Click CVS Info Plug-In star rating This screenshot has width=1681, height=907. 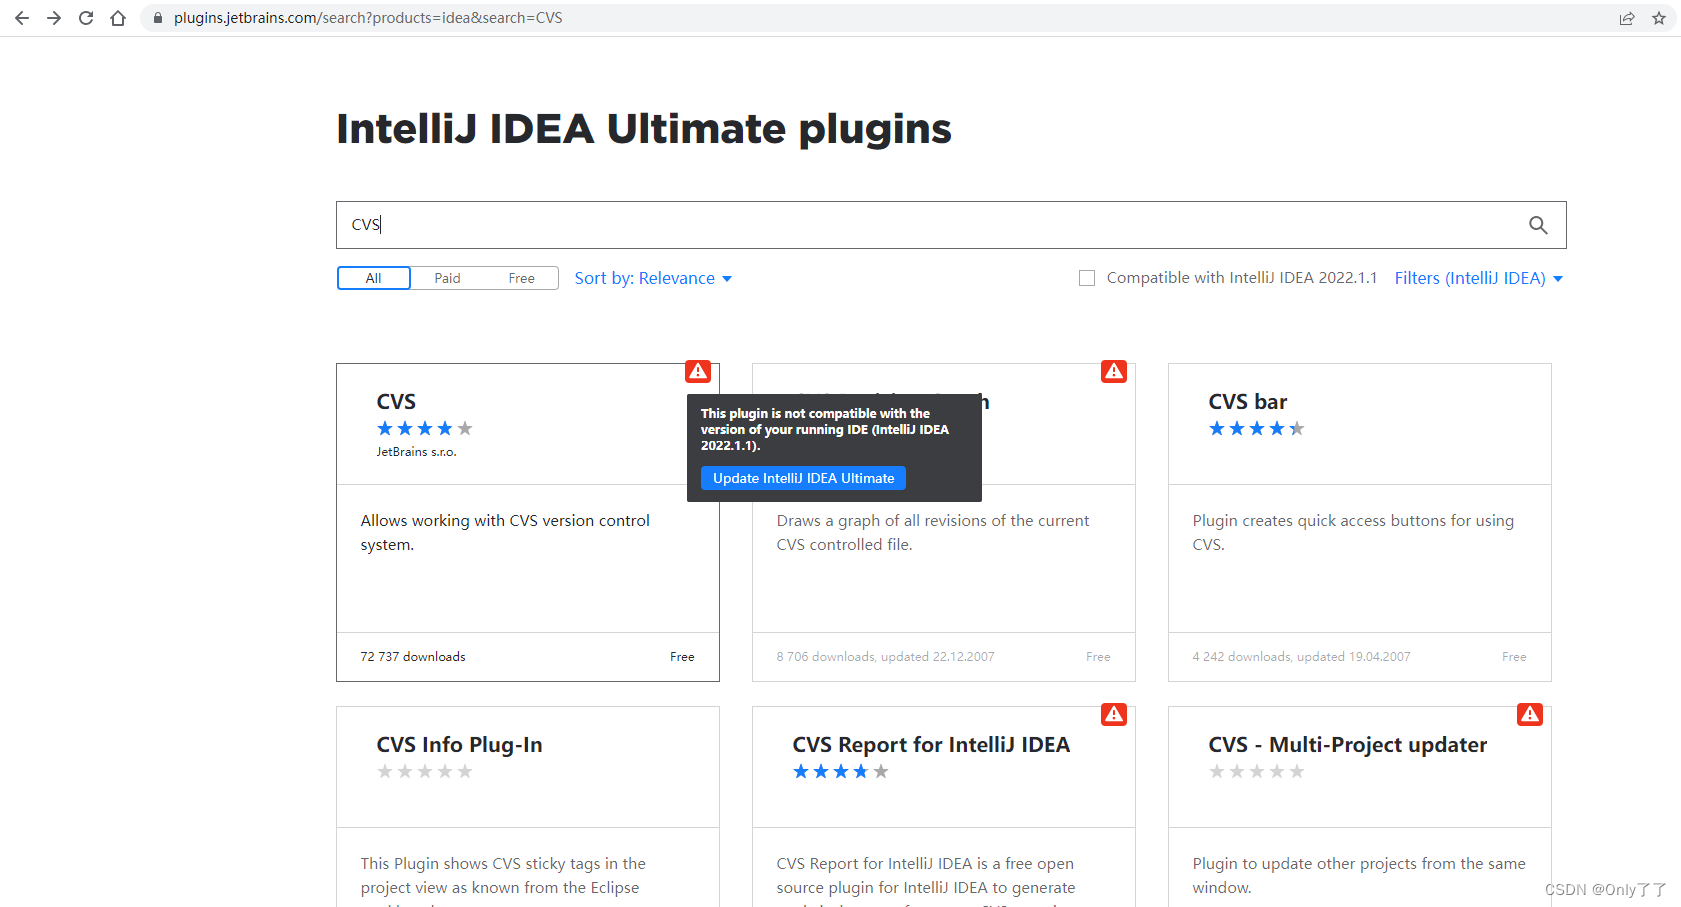[424, 771]
